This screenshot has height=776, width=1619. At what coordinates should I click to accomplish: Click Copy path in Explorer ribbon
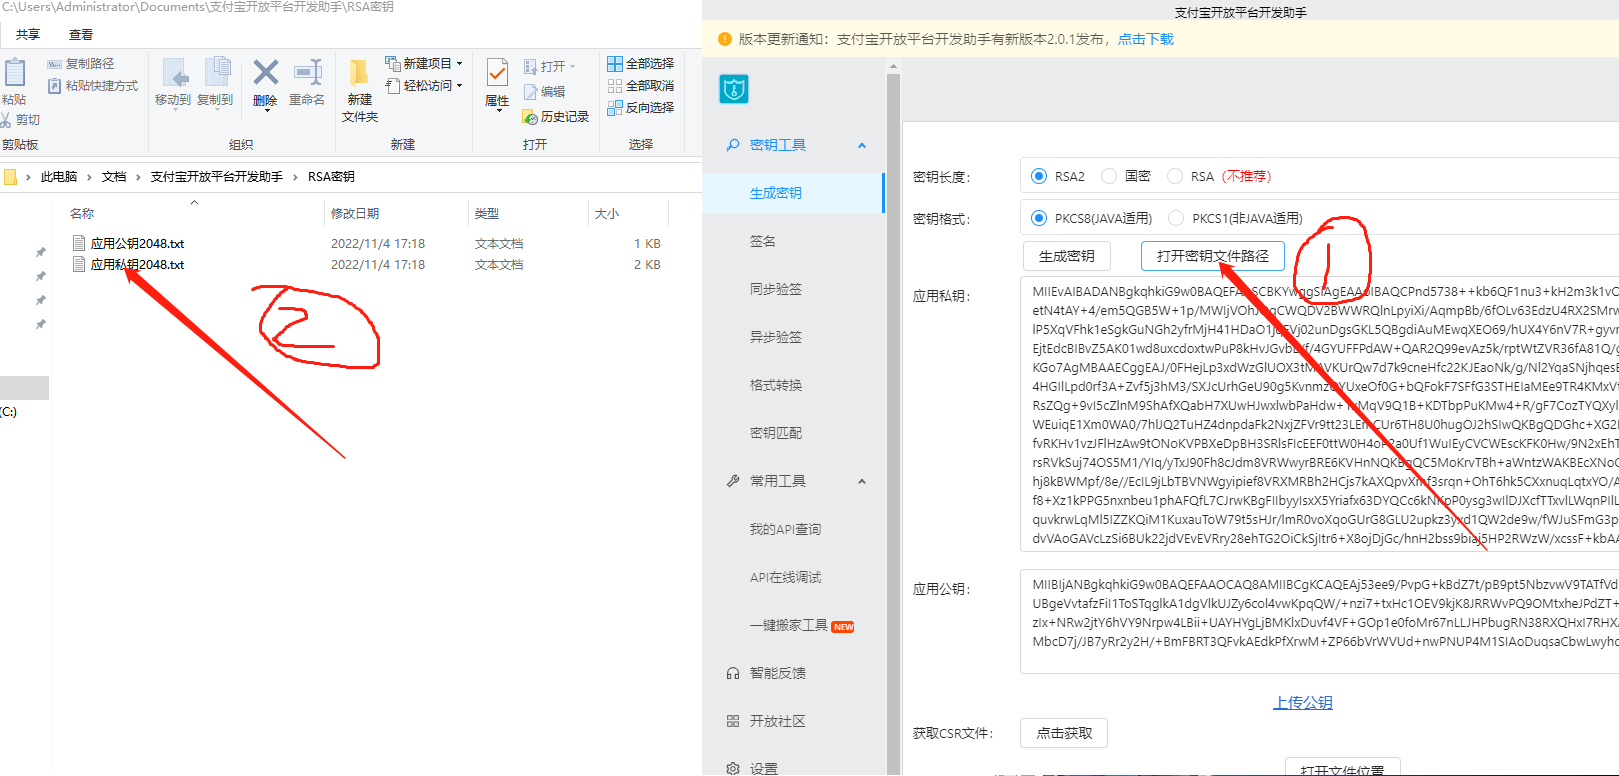click(81, 64)
